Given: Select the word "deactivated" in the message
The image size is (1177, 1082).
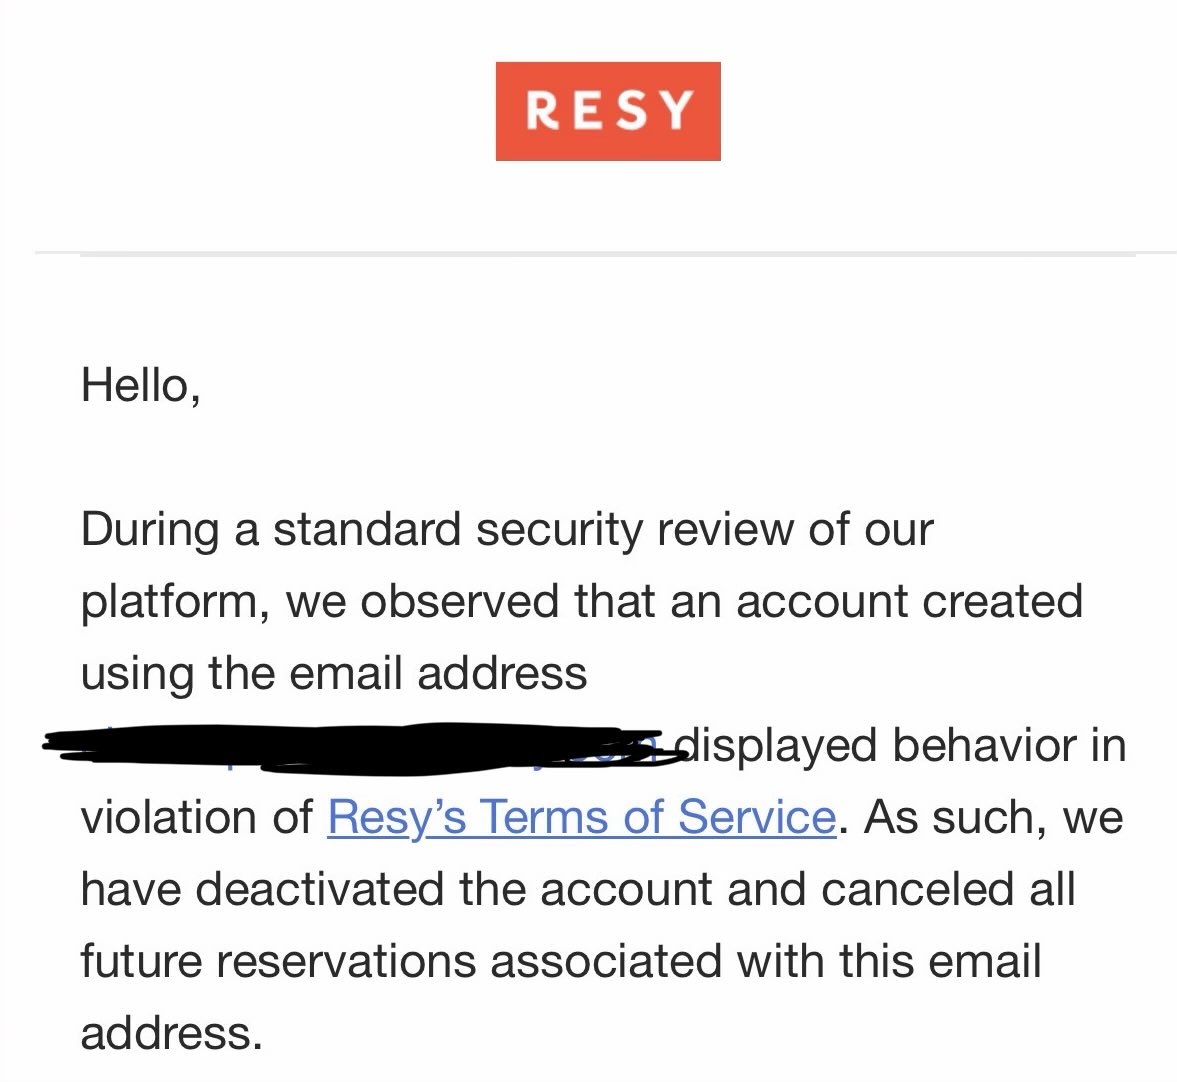Looking at the screenshot, I should click(x=320, y=889).
